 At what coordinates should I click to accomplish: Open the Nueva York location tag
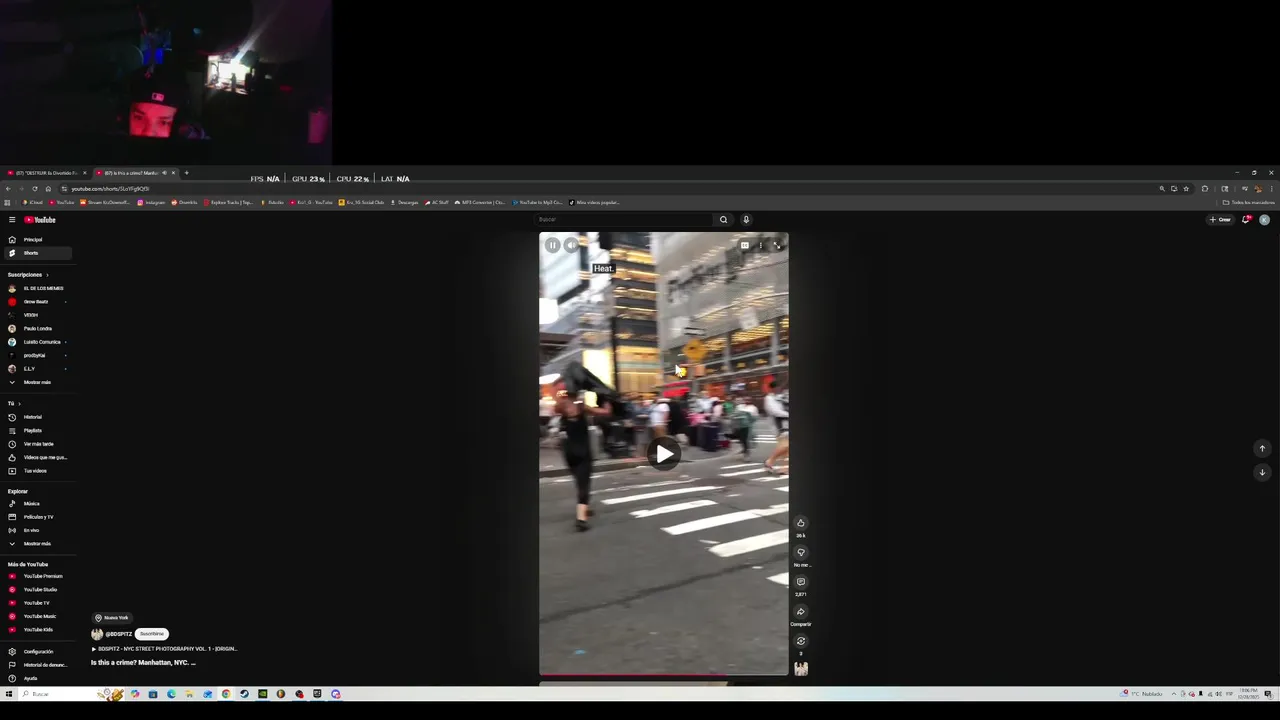pos(112,618)
